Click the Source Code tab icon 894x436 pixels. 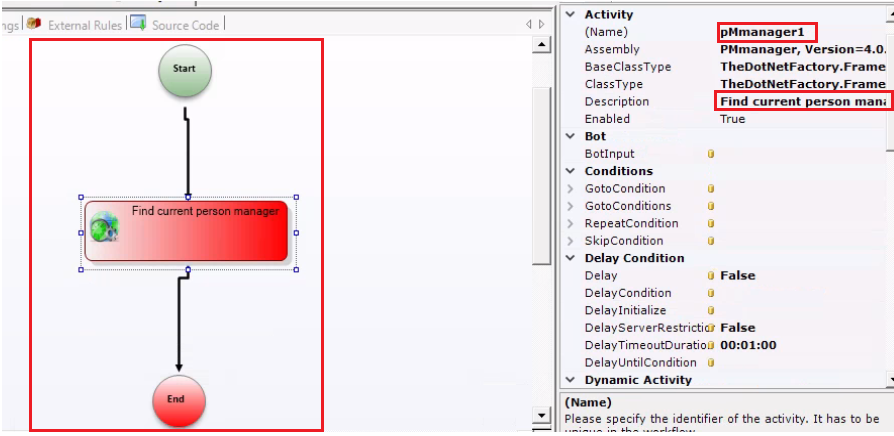(x=138, y=23)
